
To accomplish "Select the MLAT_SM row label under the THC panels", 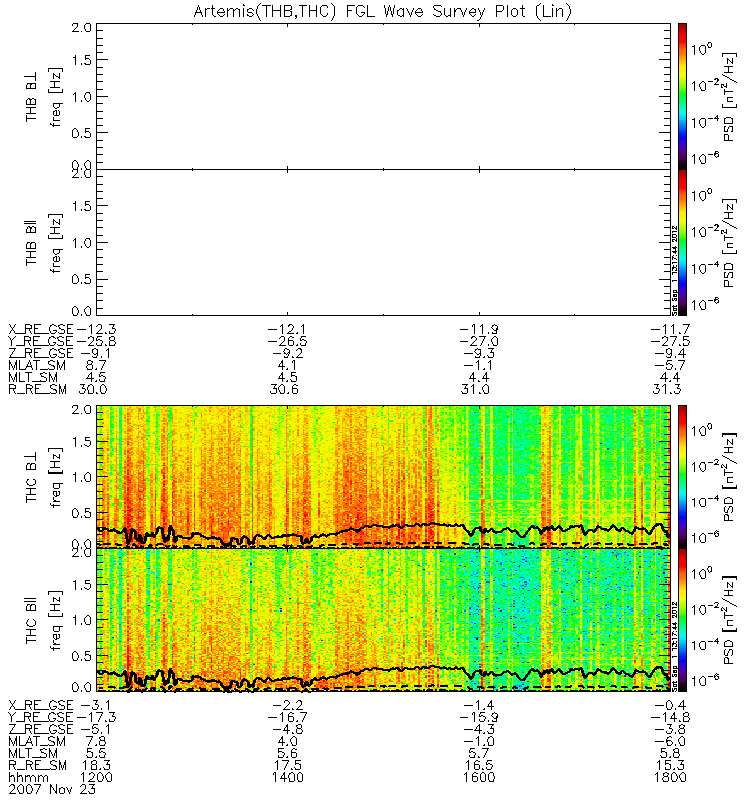I will (x=37, y=741).
